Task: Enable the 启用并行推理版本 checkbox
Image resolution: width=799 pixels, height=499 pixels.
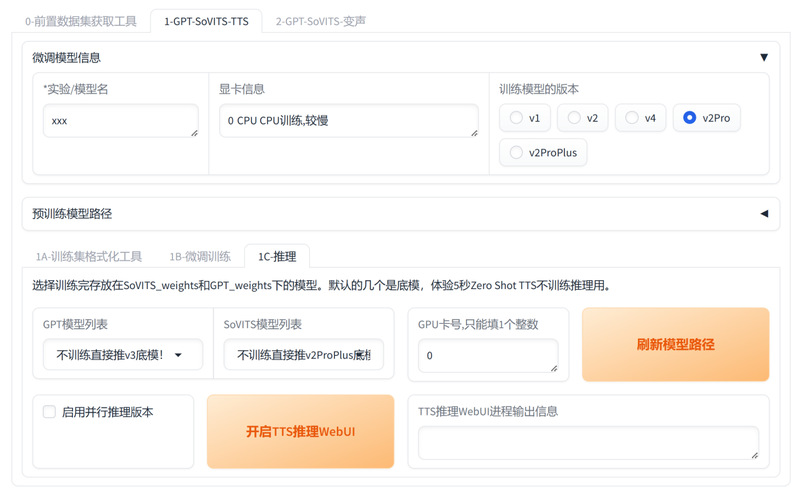Action: 49,411
